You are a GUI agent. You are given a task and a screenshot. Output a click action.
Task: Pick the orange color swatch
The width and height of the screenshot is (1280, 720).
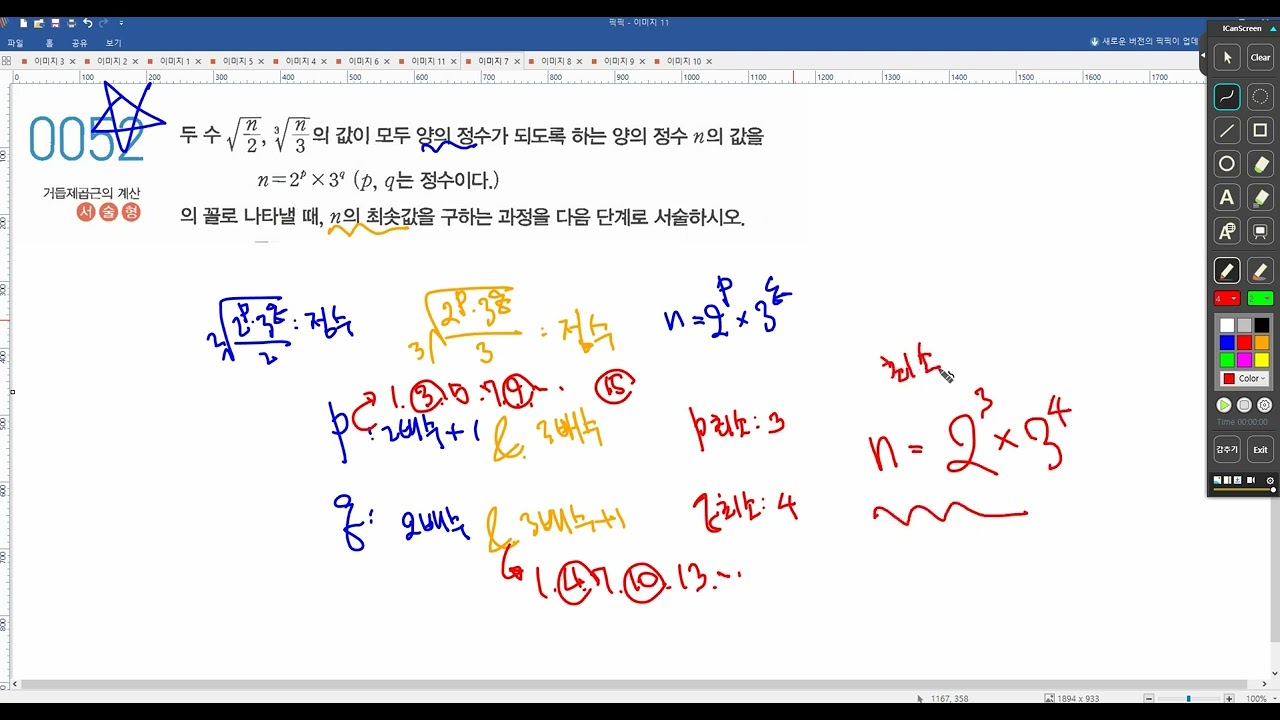tap(1261, 342)
